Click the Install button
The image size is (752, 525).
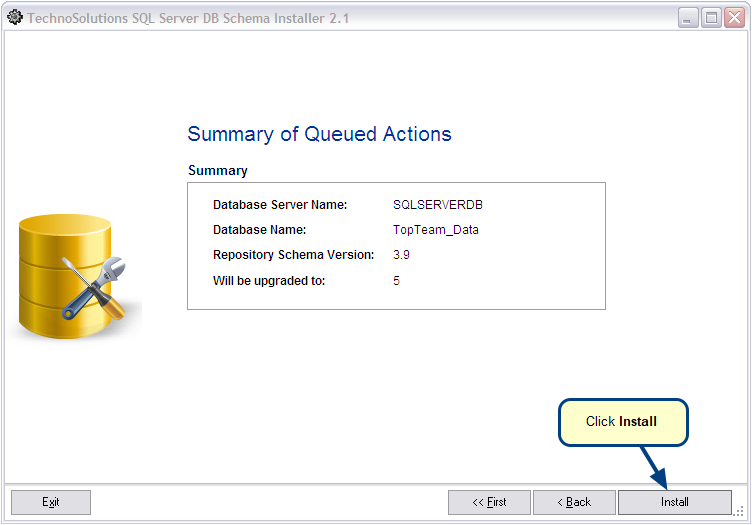tap(674, 502)
